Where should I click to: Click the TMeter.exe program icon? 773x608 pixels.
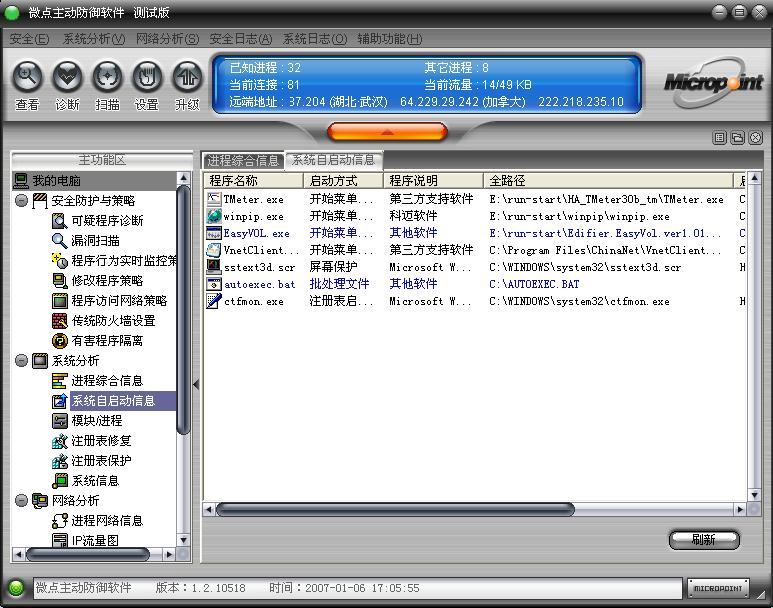pos(213,199)
